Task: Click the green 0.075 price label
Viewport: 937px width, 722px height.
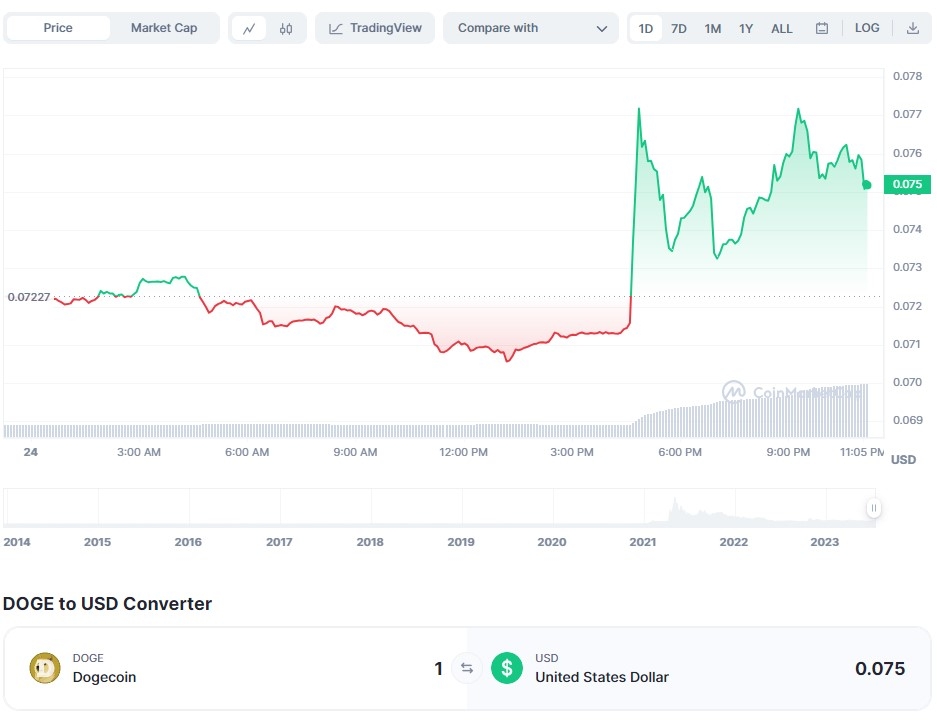Action: (x=907, y=184)
